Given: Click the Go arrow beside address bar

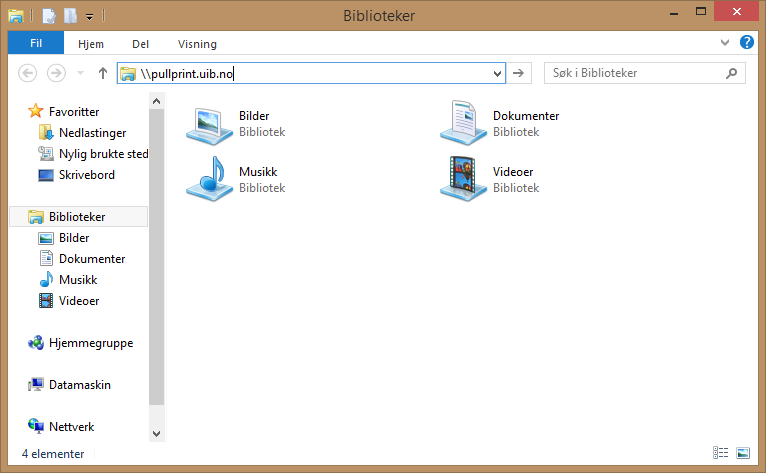Looking at the screenshot, I should pyautogui.click(x=519, y=73).
